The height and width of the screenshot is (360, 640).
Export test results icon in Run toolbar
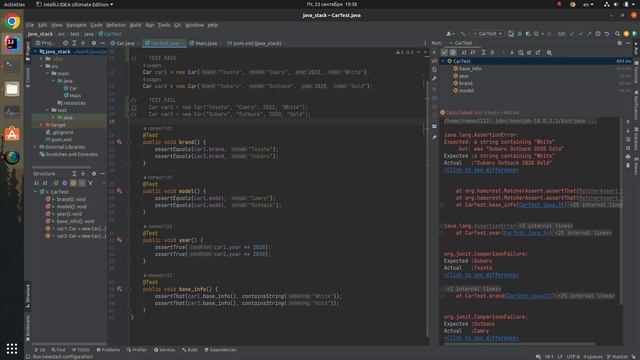tap(538, 52)
